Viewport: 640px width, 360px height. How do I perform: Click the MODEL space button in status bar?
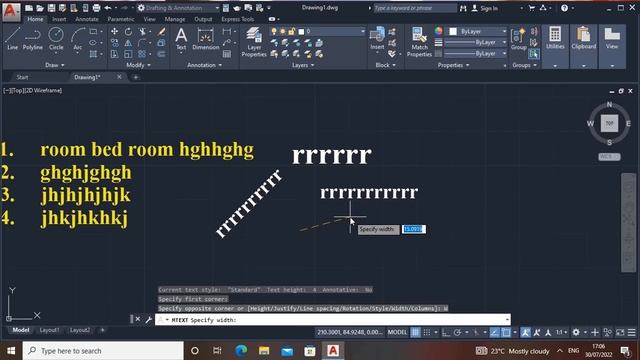pyautogui.click(x=398, y=332)
